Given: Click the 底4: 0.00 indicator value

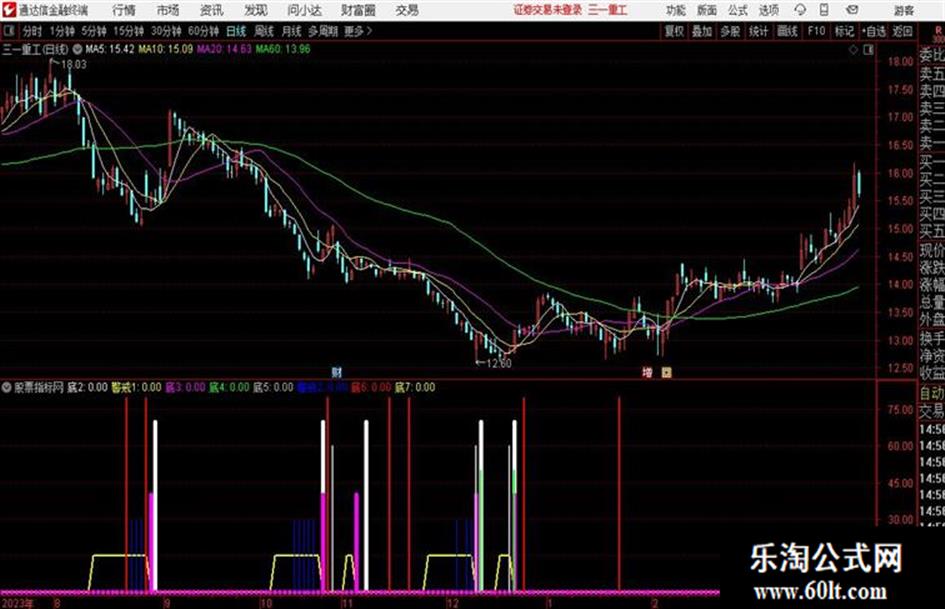Looking at the screenshot, I should (229, 388).
